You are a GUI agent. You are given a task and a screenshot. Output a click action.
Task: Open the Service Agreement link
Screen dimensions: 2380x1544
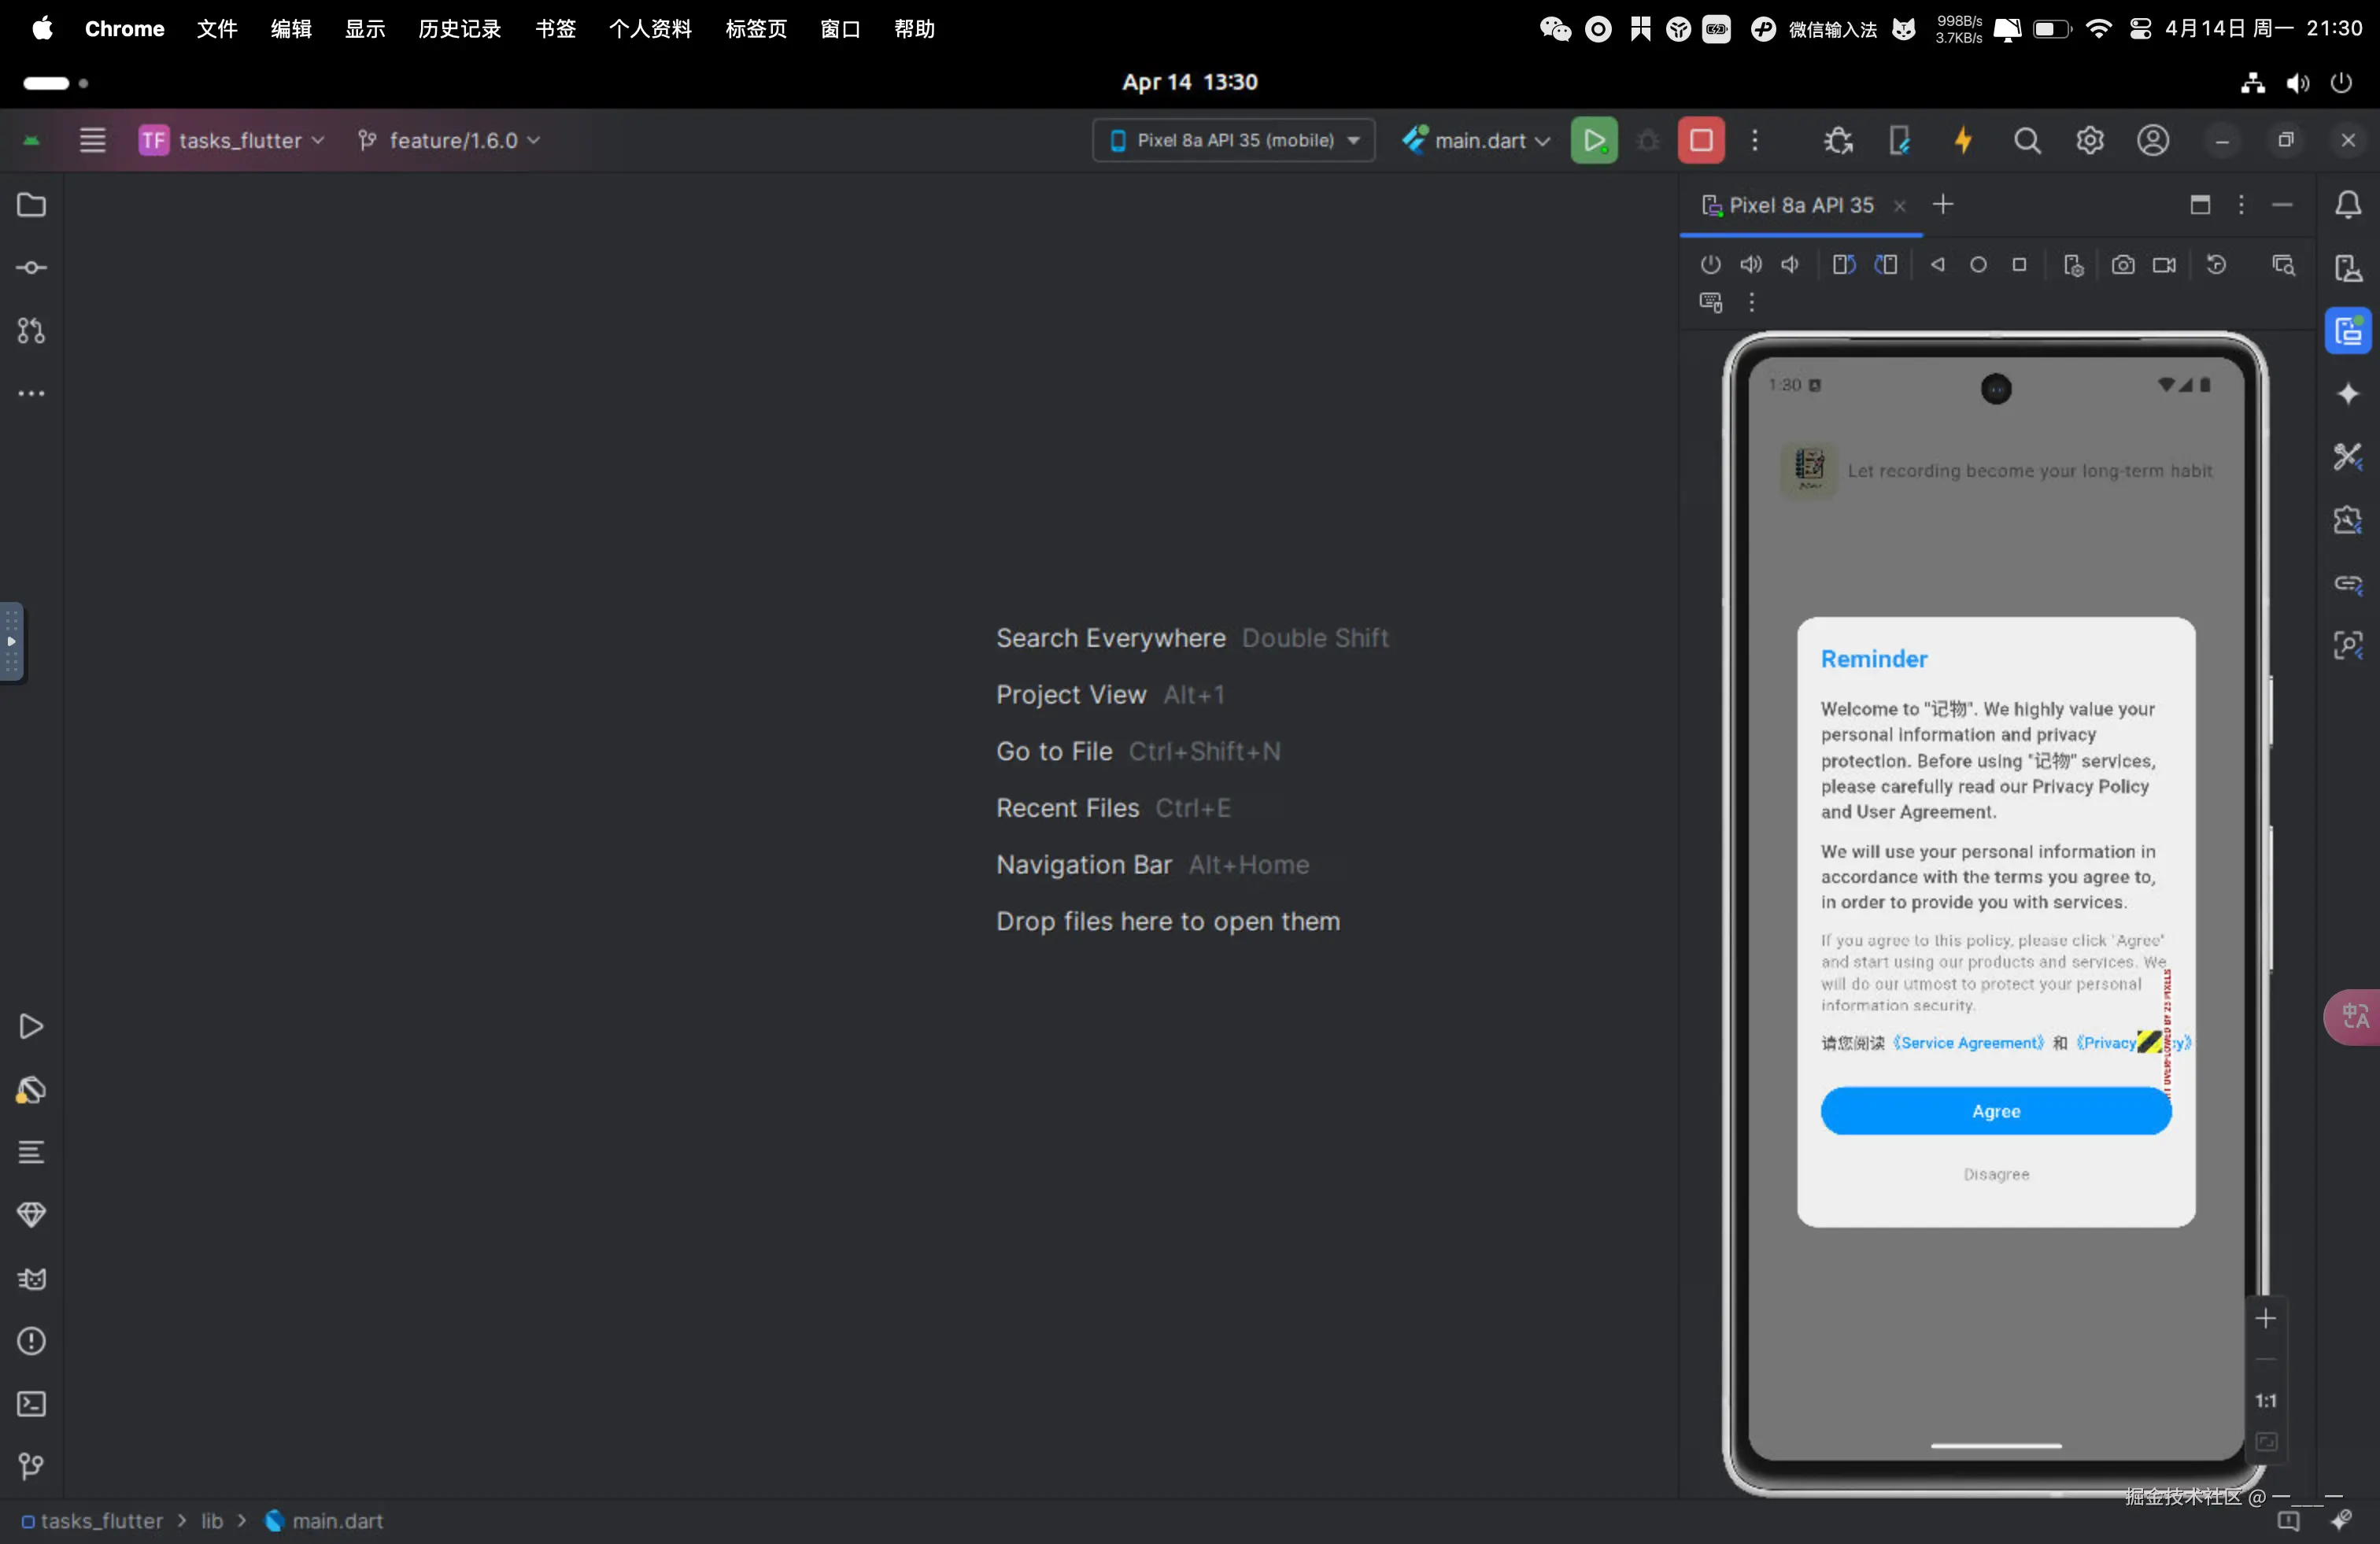tap(1967, 1043)
